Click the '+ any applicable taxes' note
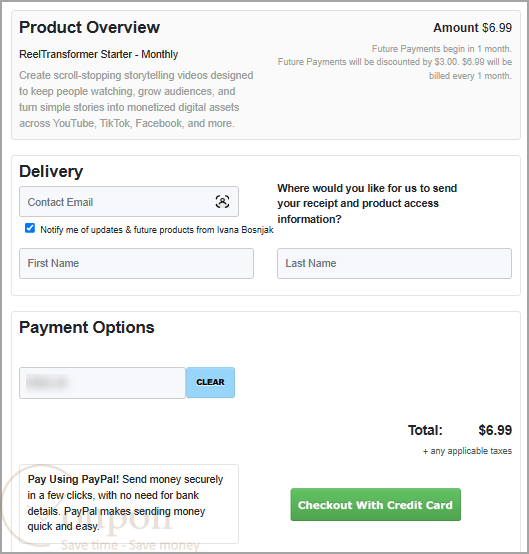Image resolution: width=529 pixels, height=554 pixels. click(x=467, y=451)
